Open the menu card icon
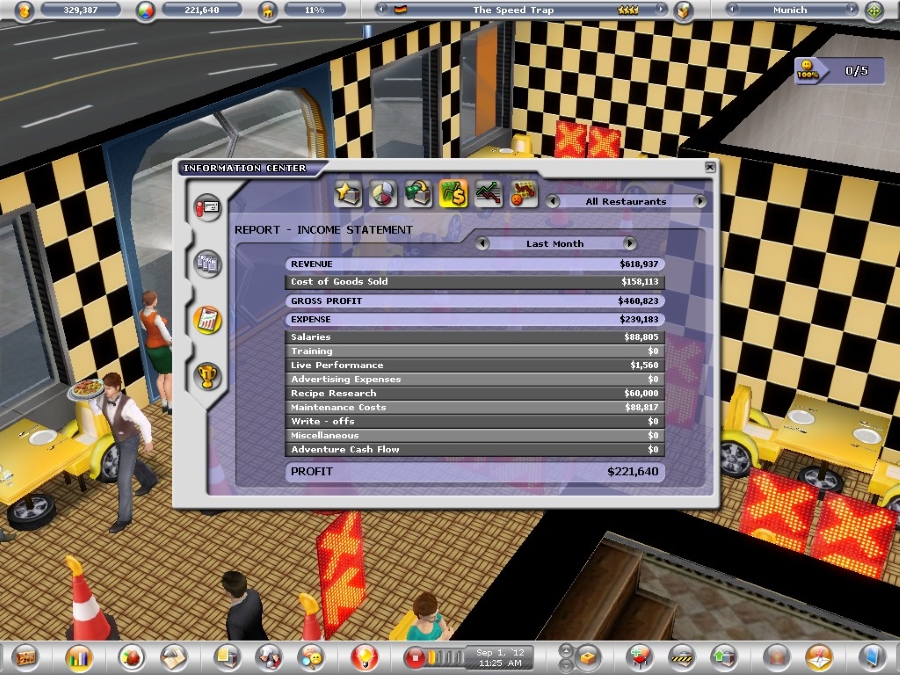The width and height of the screenshot is (900, 675). click(x=174, y=657)
